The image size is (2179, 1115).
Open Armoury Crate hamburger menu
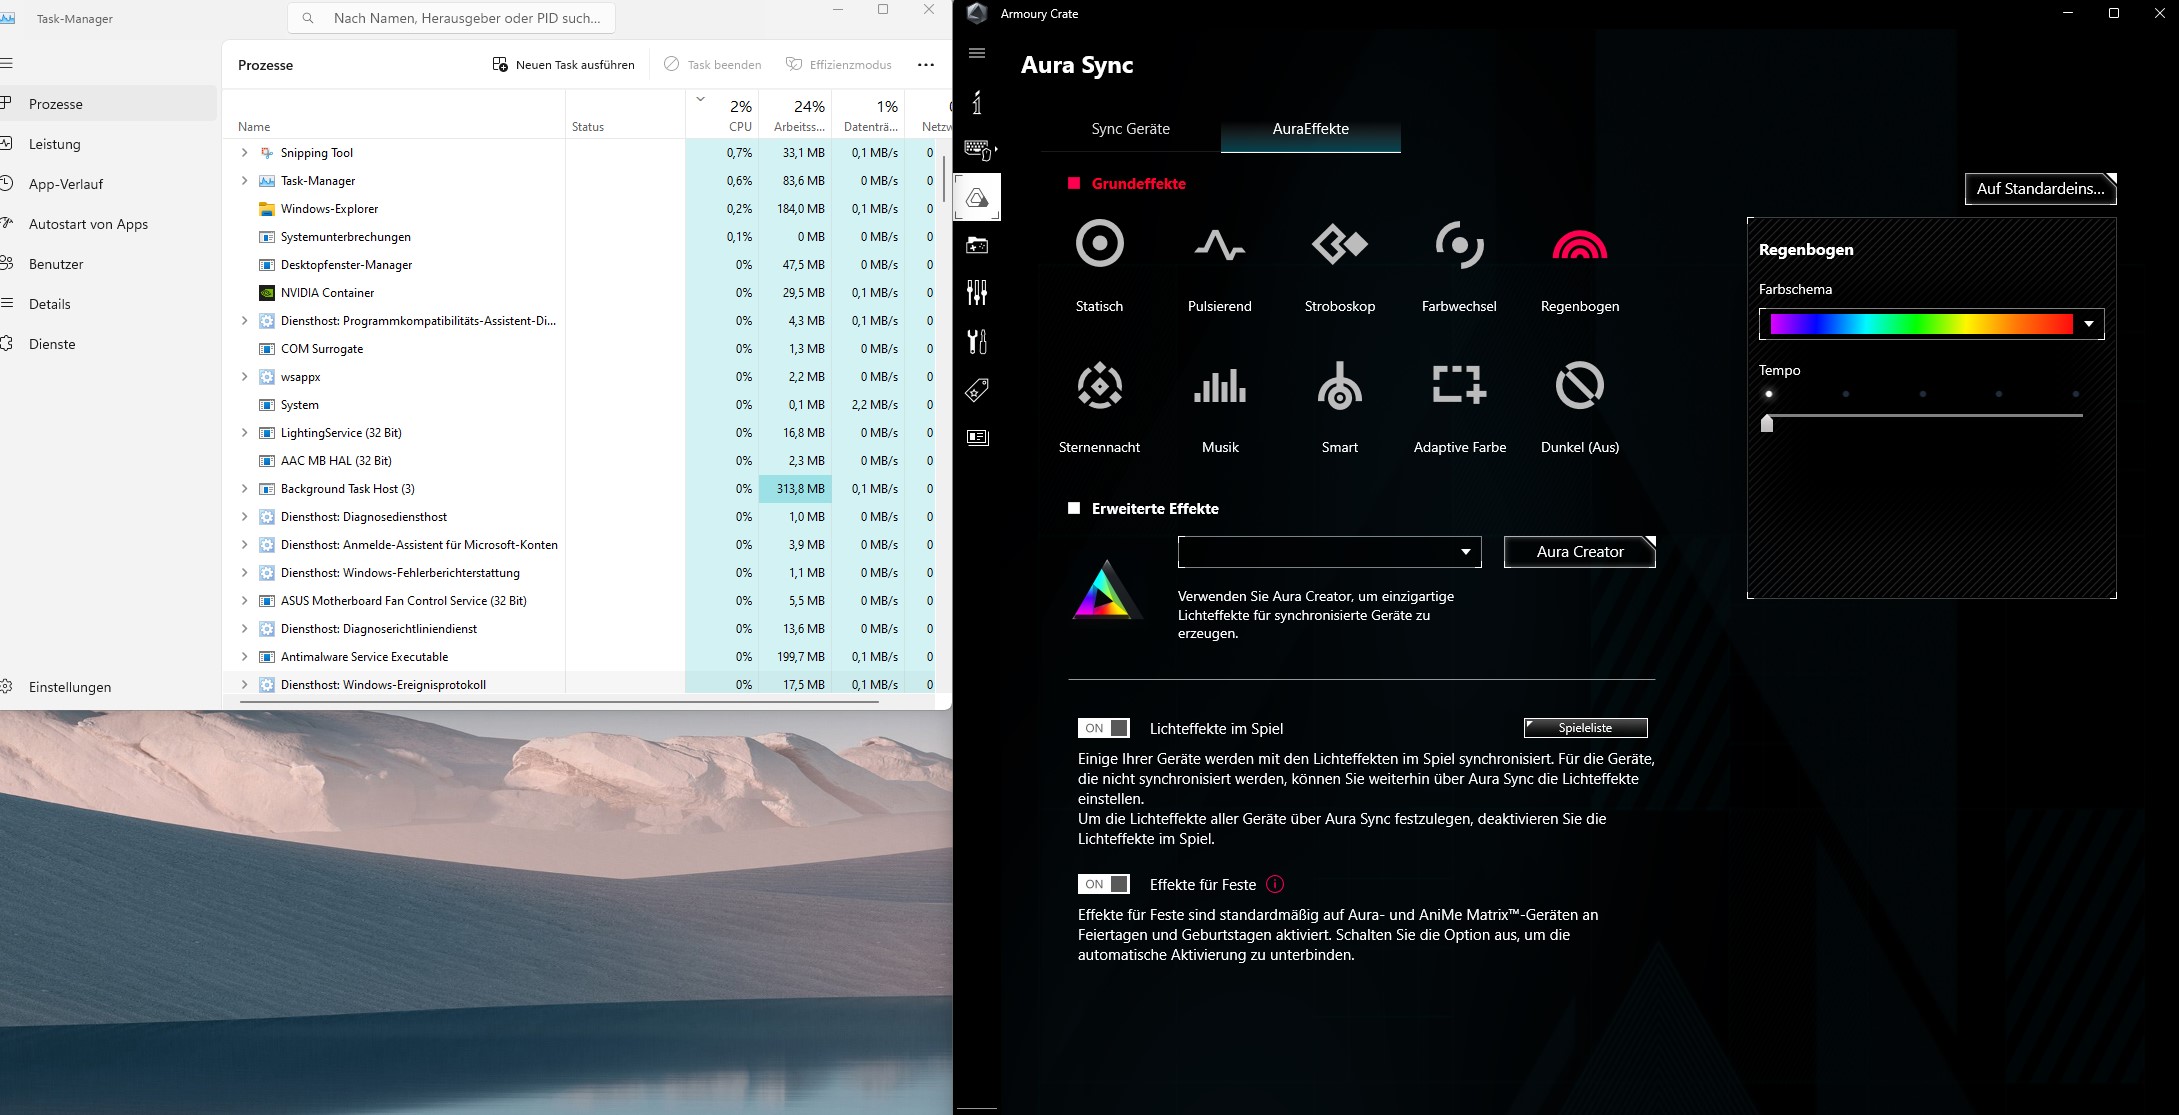point(977,53)
